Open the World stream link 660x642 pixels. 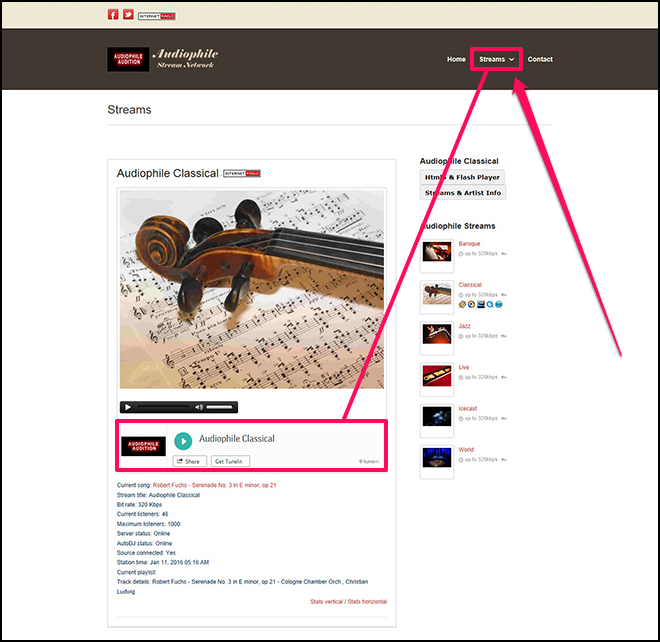click(466, 450)
